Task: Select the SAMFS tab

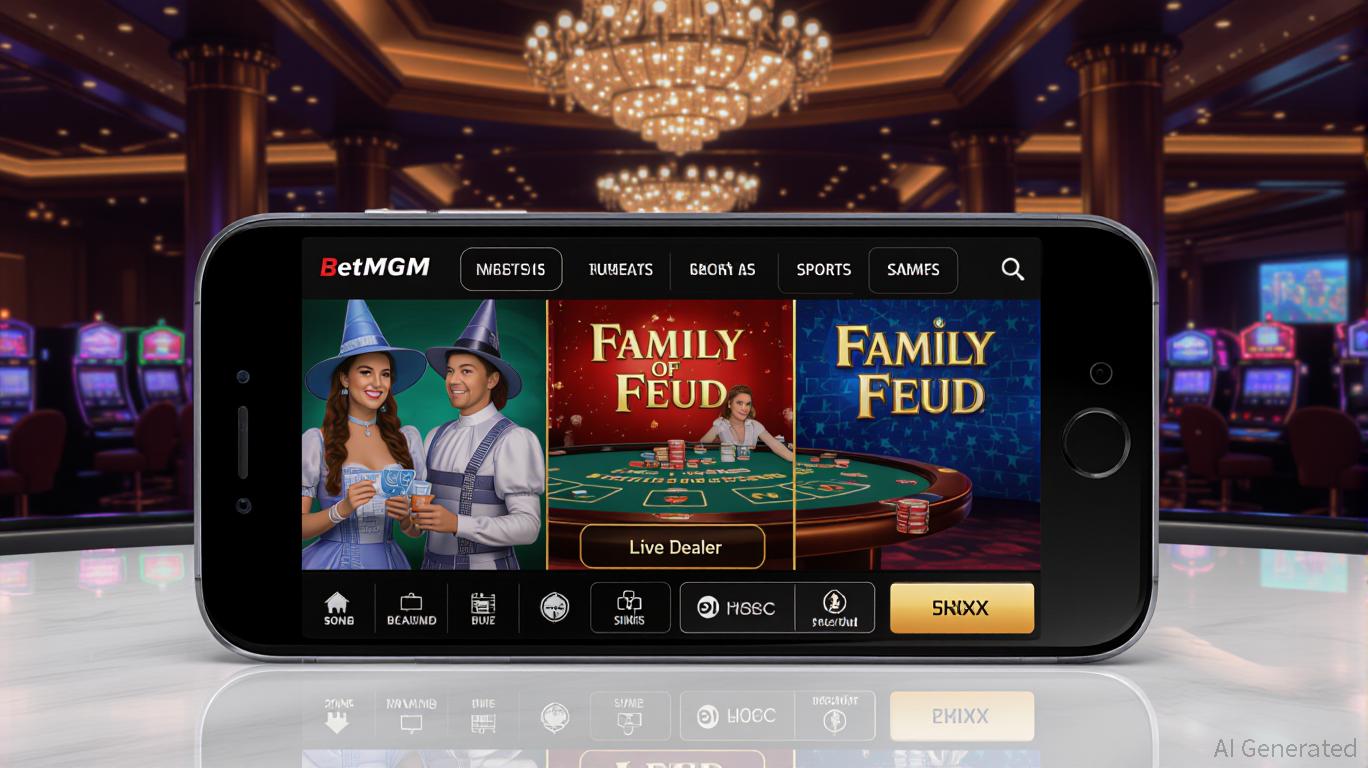Action: [913, 270]
